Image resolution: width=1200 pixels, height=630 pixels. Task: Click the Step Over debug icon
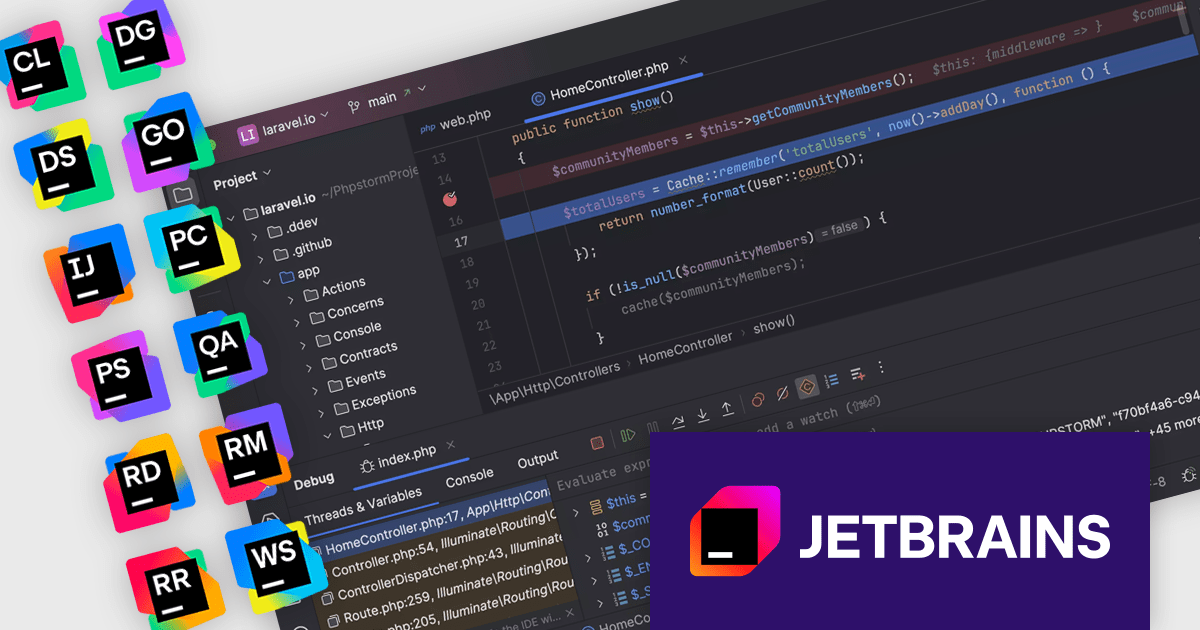[x=679, y=421]
